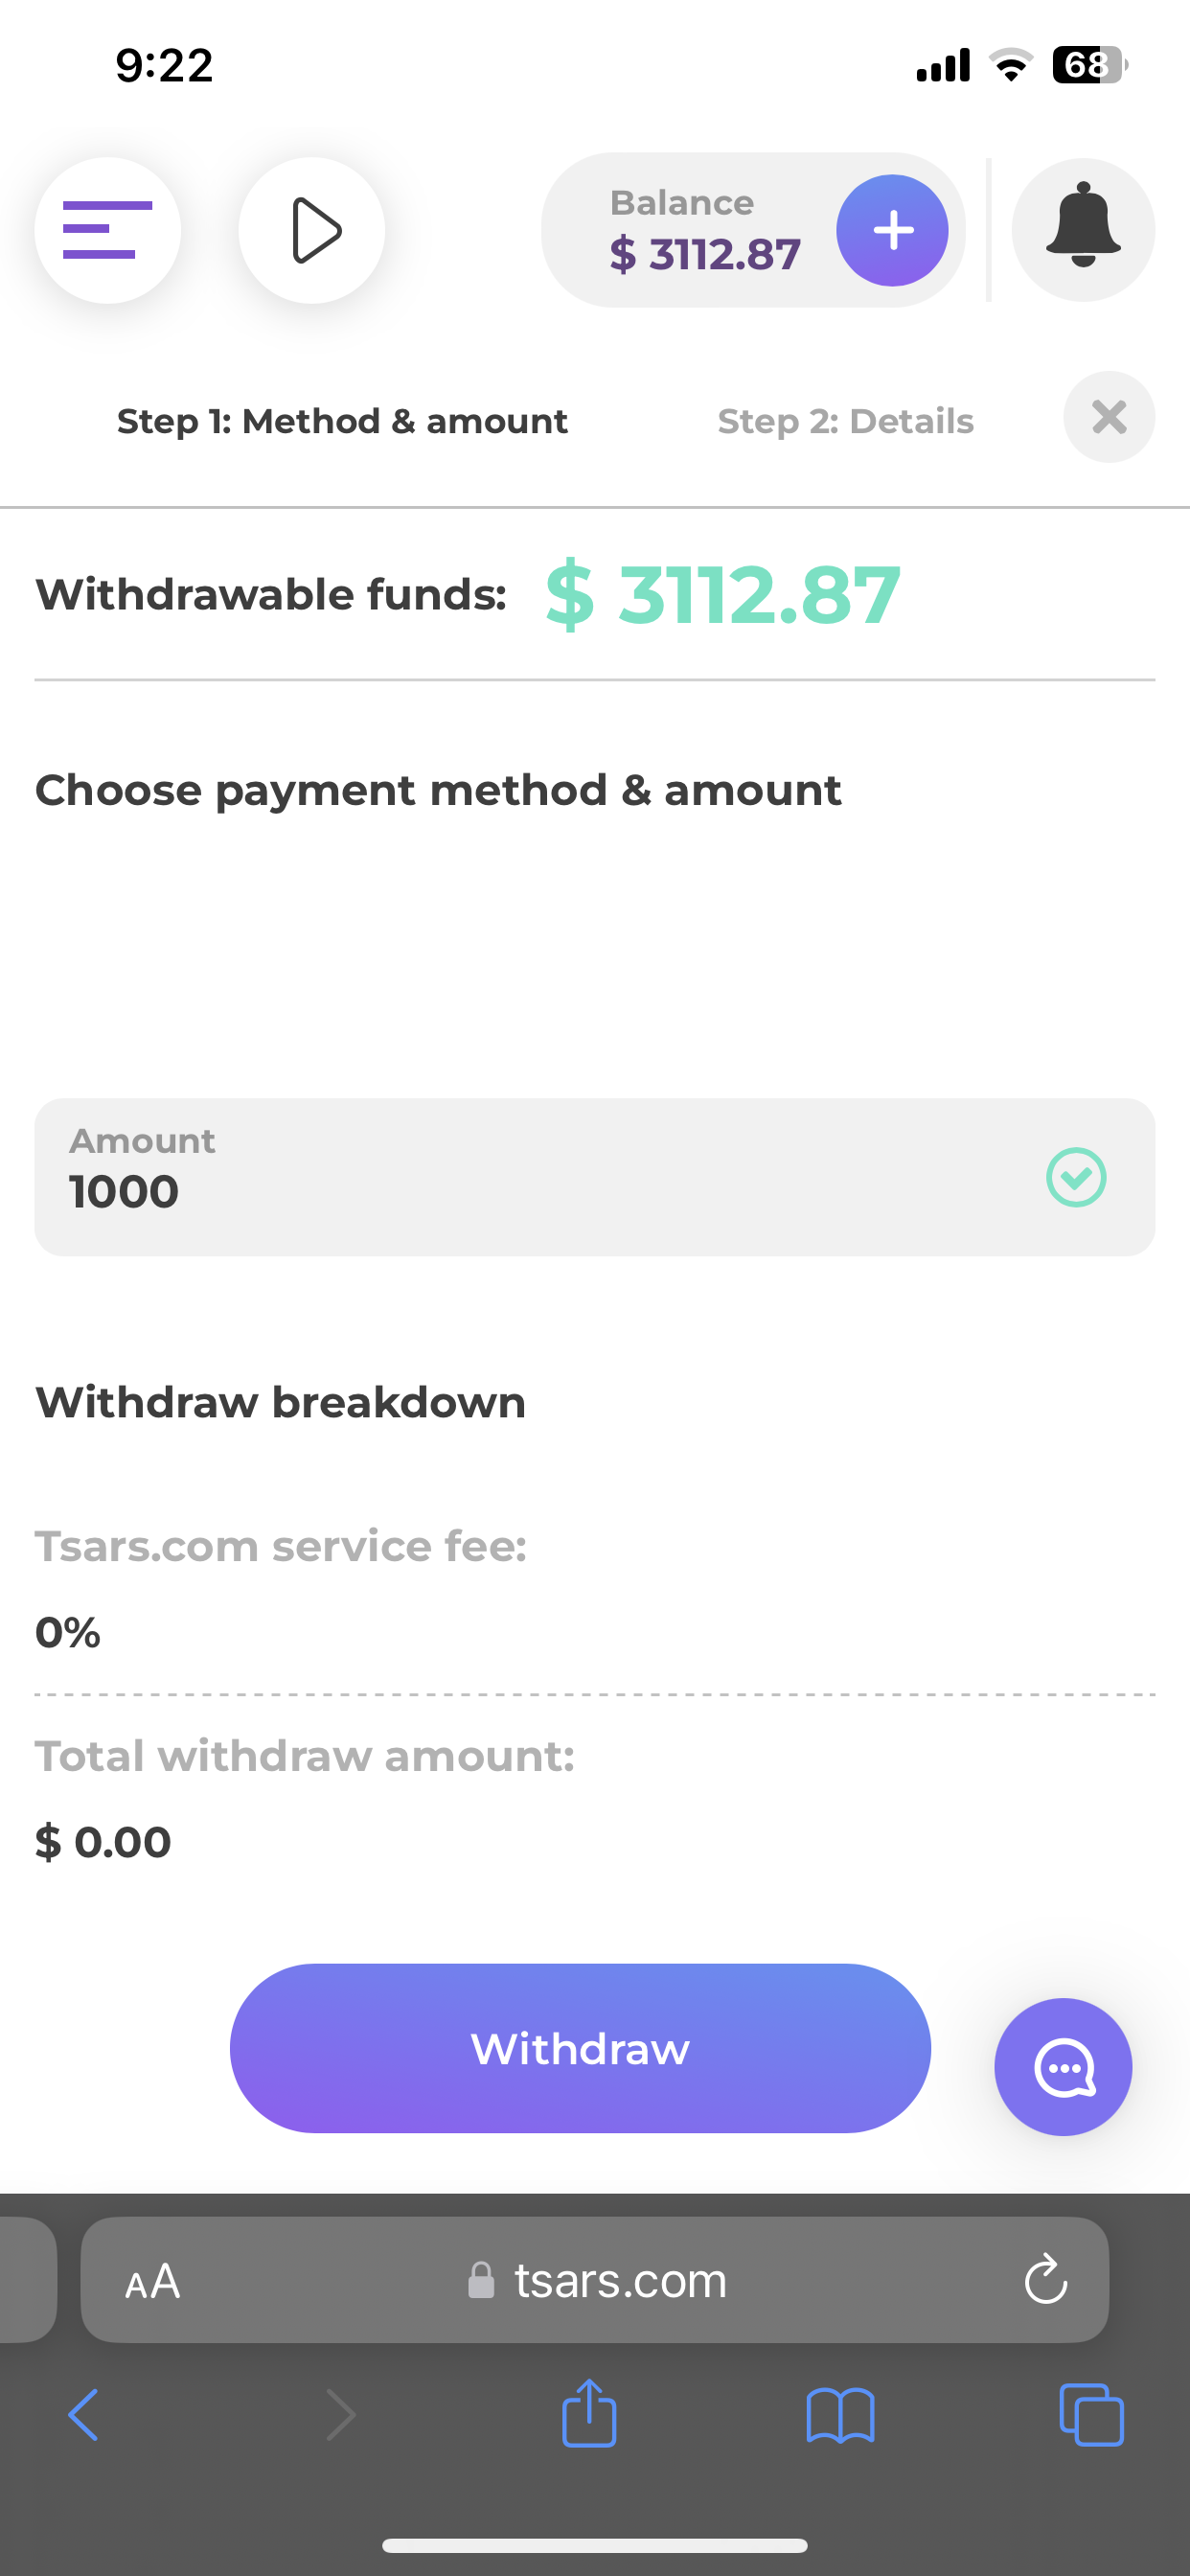This screenshot has width=1190, height=2576.
Task: Open the hamburger menu icon
Action: point(107,230)
